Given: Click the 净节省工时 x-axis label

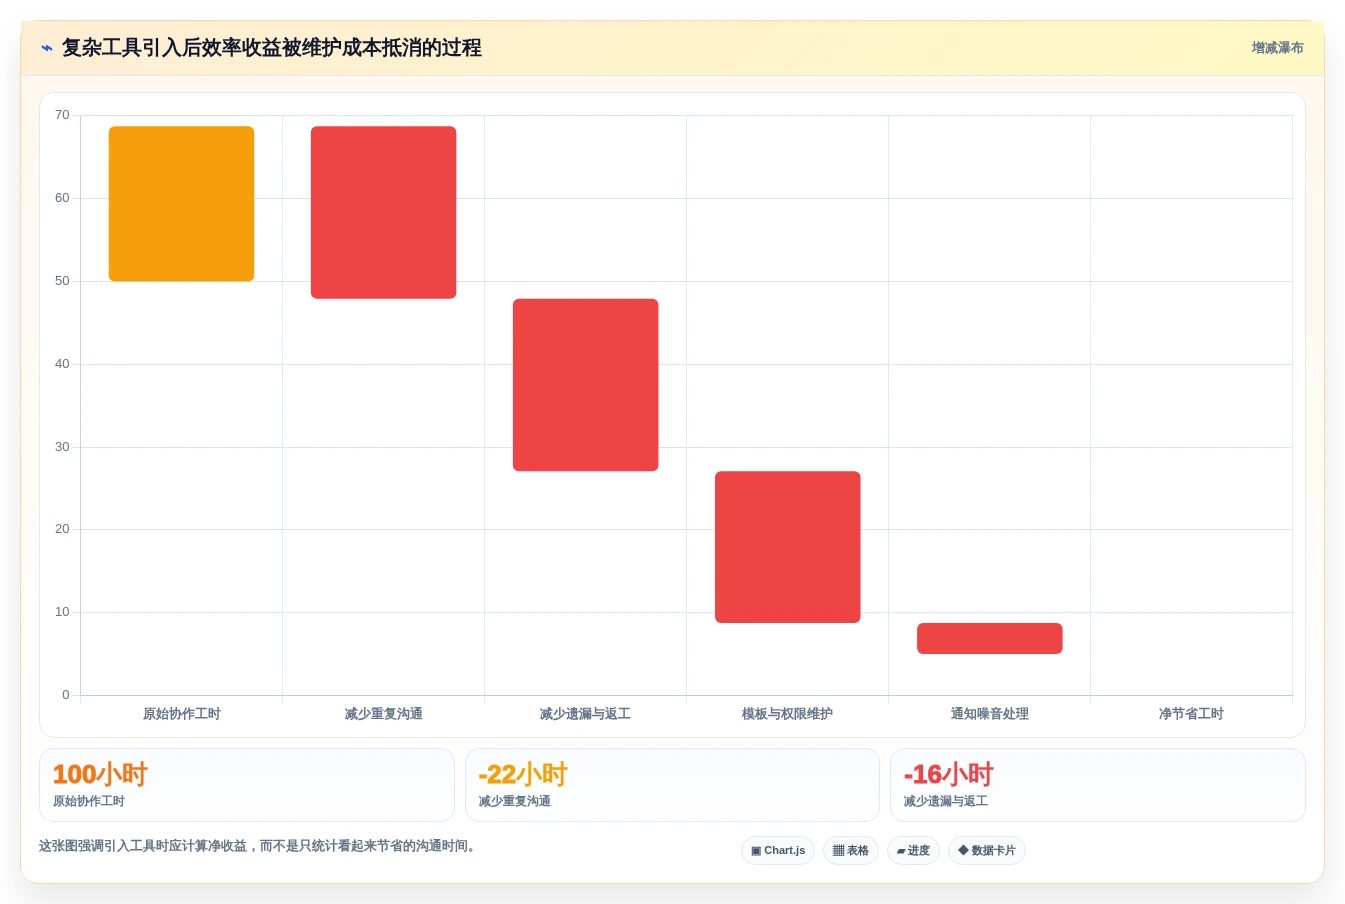Looking at the screenshot, I should tap(1191, 714).
